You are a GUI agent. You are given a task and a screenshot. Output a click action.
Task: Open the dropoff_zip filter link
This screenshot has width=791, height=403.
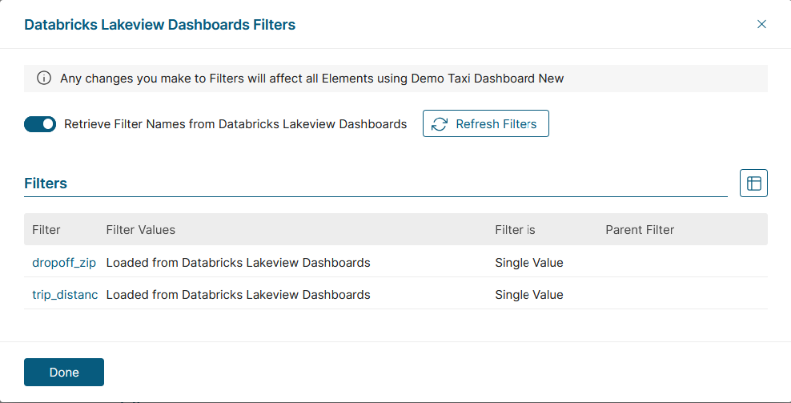pos(64,263)
